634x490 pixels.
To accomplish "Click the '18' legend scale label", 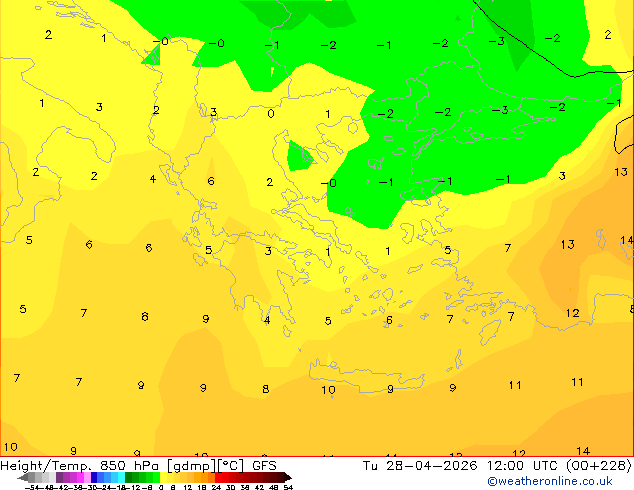I will click(202, 488).
